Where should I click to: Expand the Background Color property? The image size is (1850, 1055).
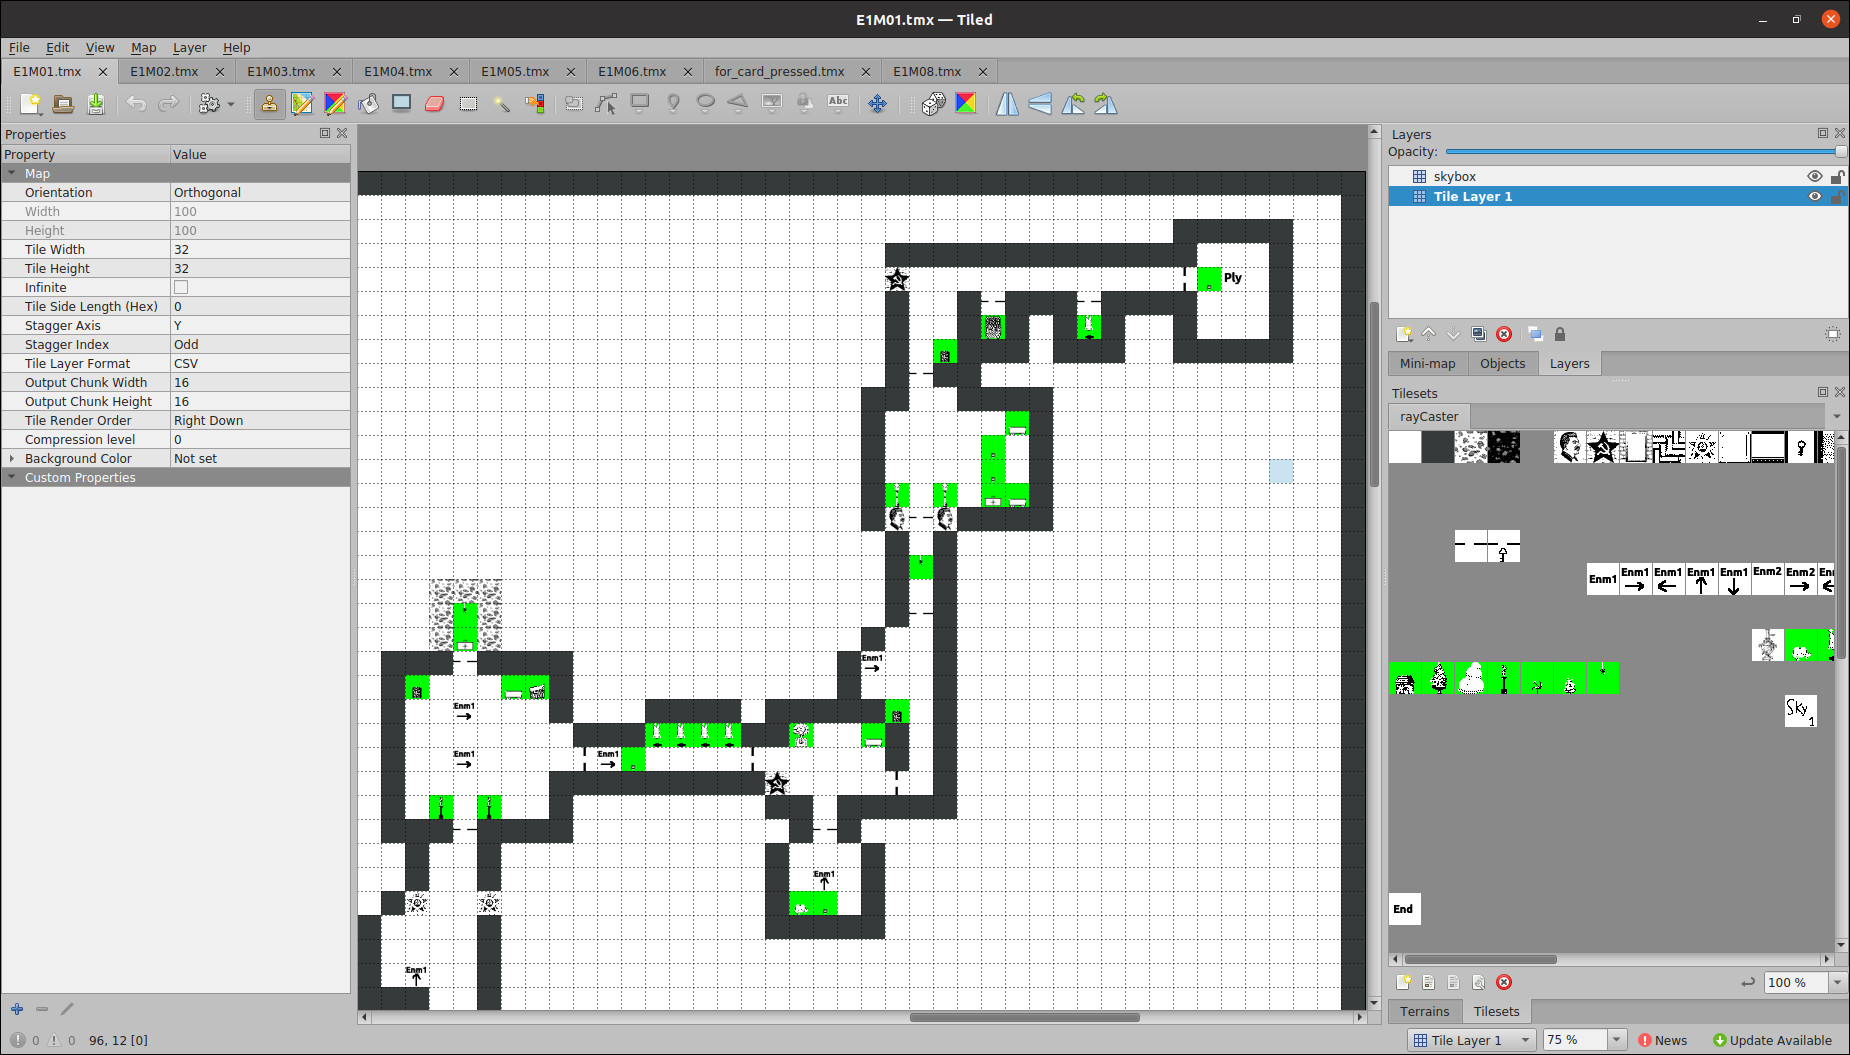(11, 458)
